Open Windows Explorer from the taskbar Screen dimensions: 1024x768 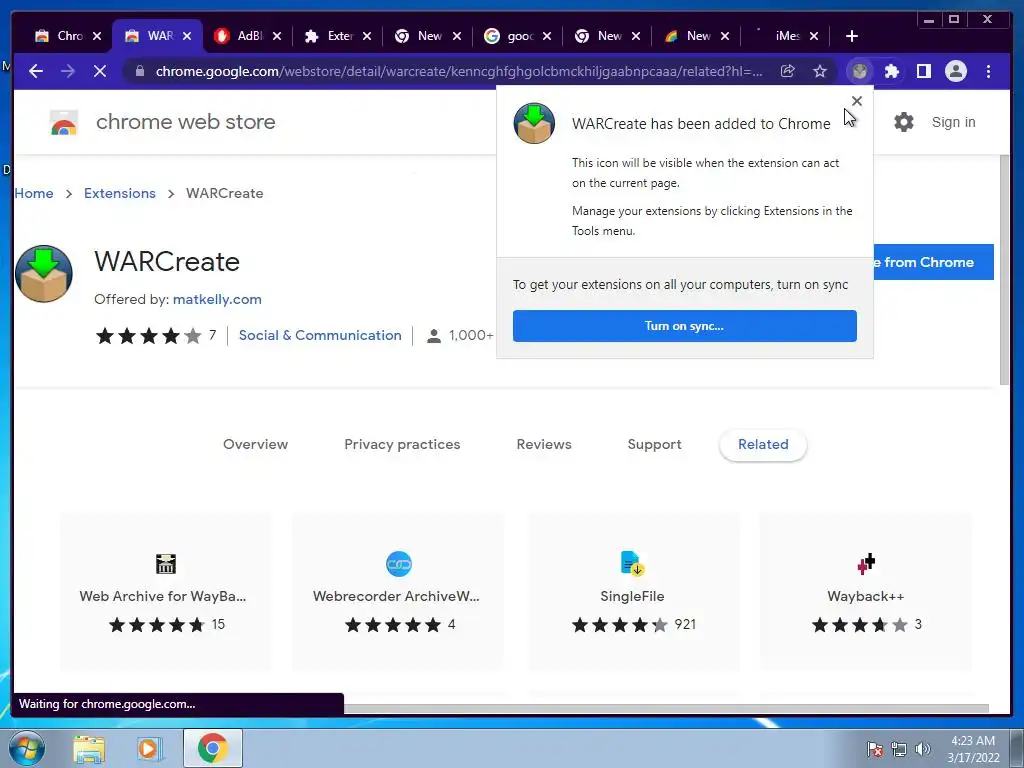pos(89,748)
